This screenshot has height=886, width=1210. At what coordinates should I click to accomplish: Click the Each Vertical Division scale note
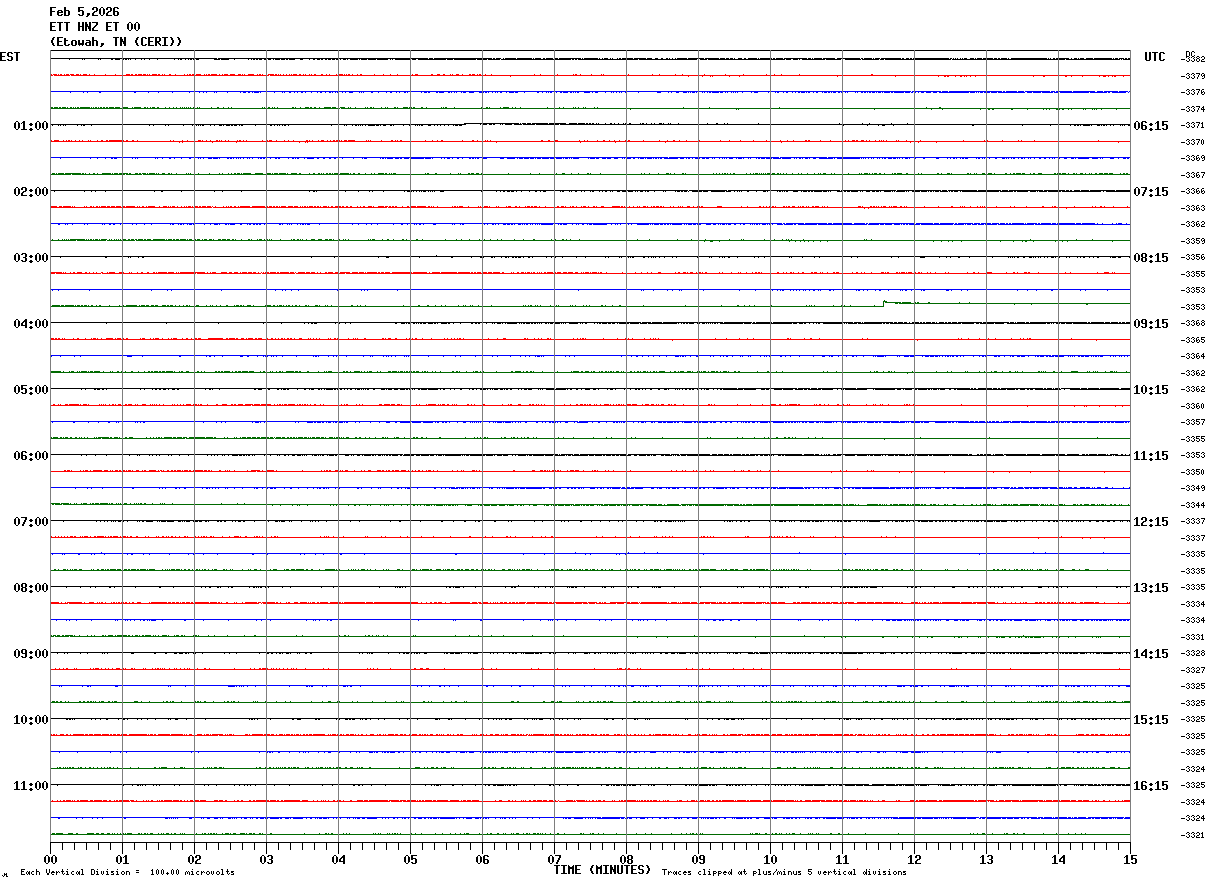127,873
